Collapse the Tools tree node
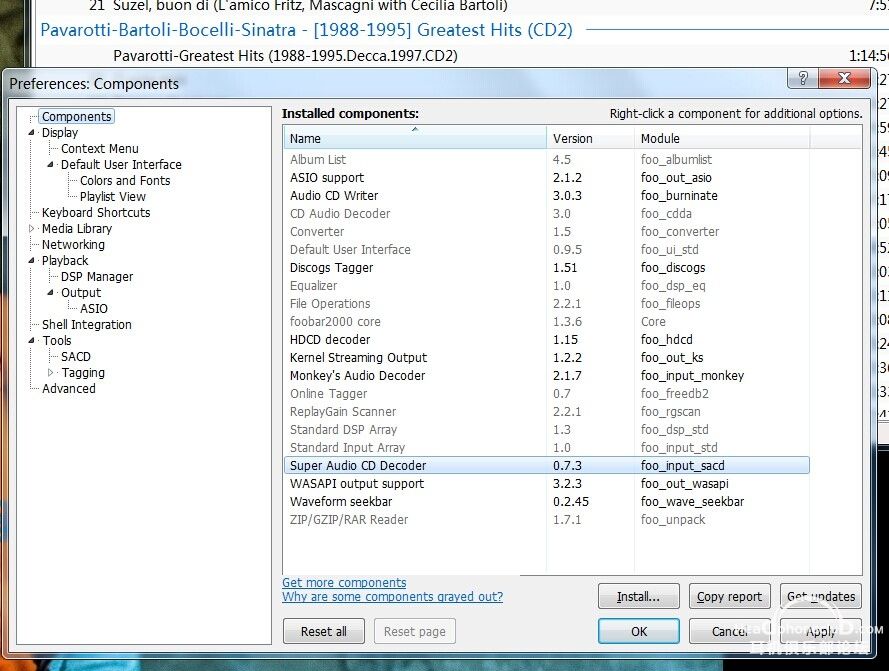The height and width of the screenshot is (671, 889). pyautogui.click(x=32, y=340)
